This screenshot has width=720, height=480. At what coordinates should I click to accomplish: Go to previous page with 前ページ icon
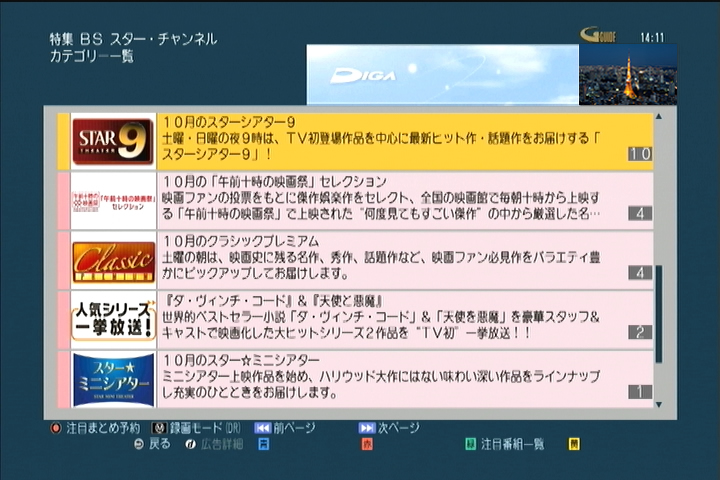pyautogui.click(x=263, y=428)
